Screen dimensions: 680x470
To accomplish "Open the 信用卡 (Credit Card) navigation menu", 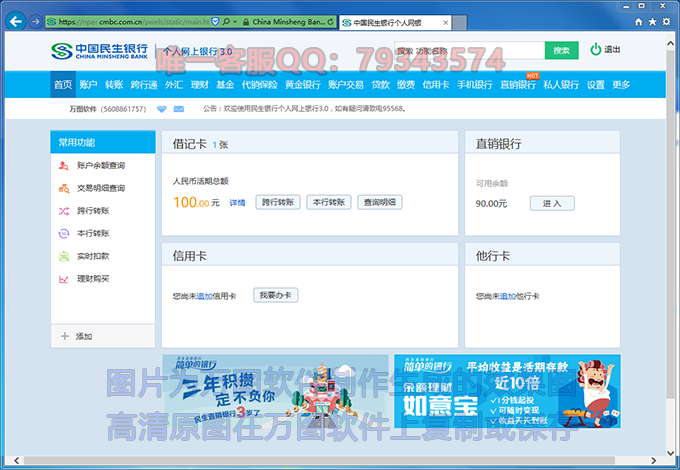I will (x=436, y=85).
